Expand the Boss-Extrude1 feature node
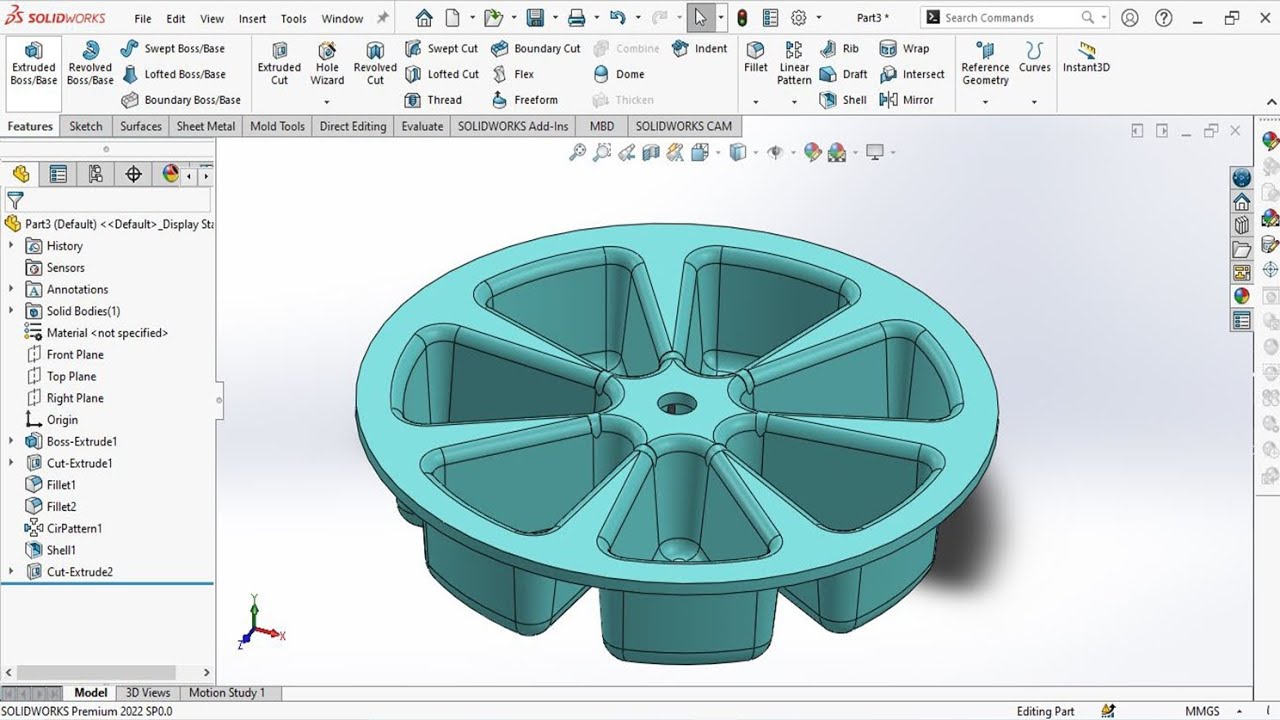The image size is (1280, 720). click(x=11, y=441)
